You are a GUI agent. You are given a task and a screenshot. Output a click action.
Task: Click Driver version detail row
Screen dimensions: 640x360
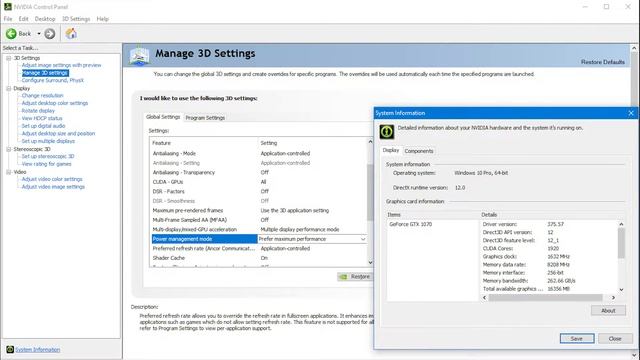[549, 224]
